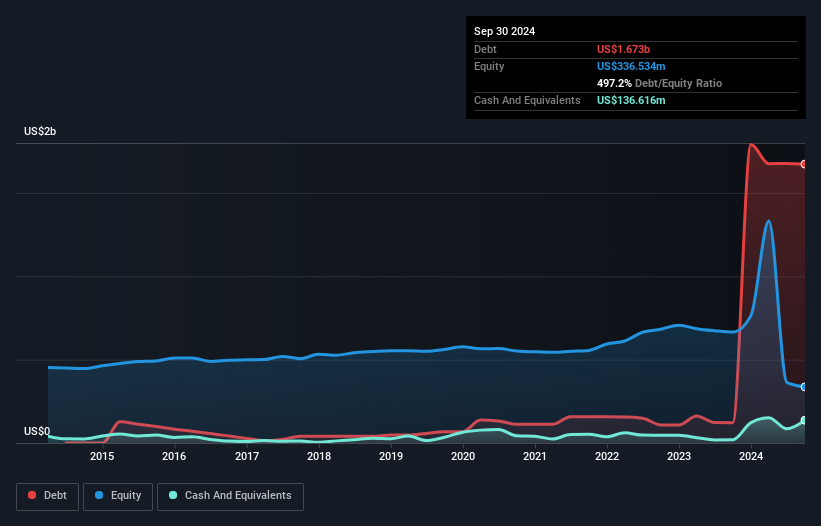Viewport: 821px width, 526px height.
Task: Click the US$136.616m cash value
Action: pos(631,100)
